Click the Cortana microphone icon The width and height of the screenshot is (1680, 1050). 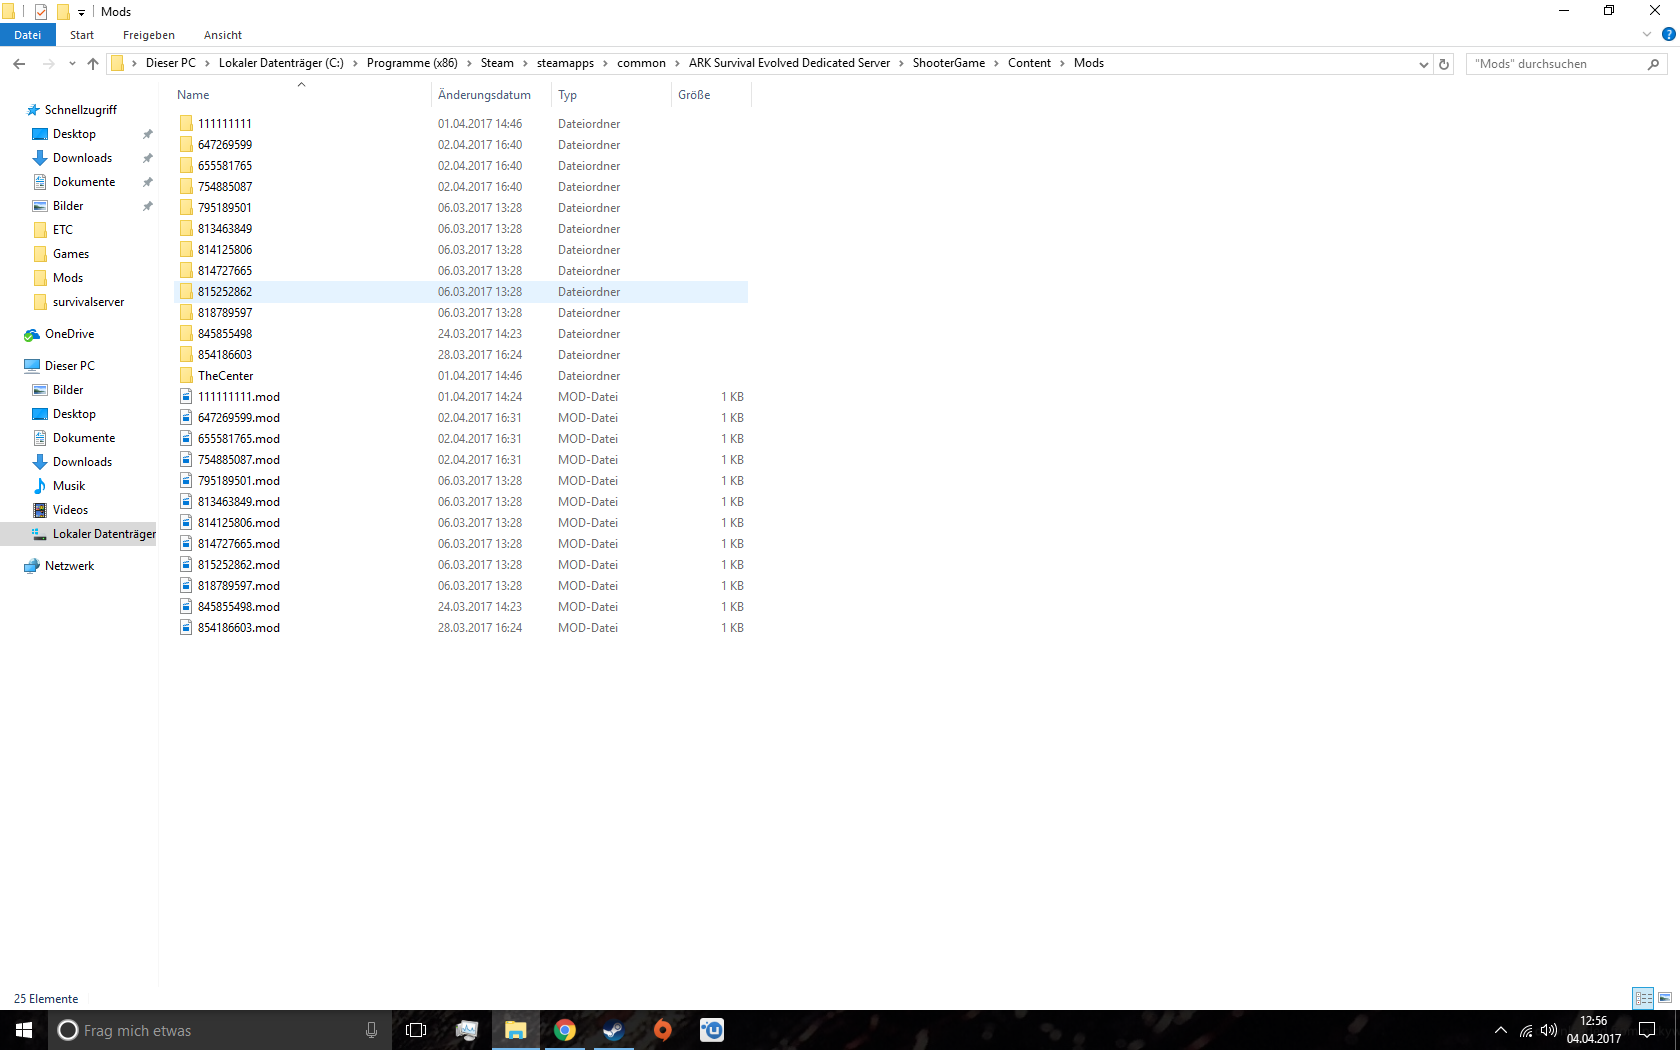(371, 1030)
